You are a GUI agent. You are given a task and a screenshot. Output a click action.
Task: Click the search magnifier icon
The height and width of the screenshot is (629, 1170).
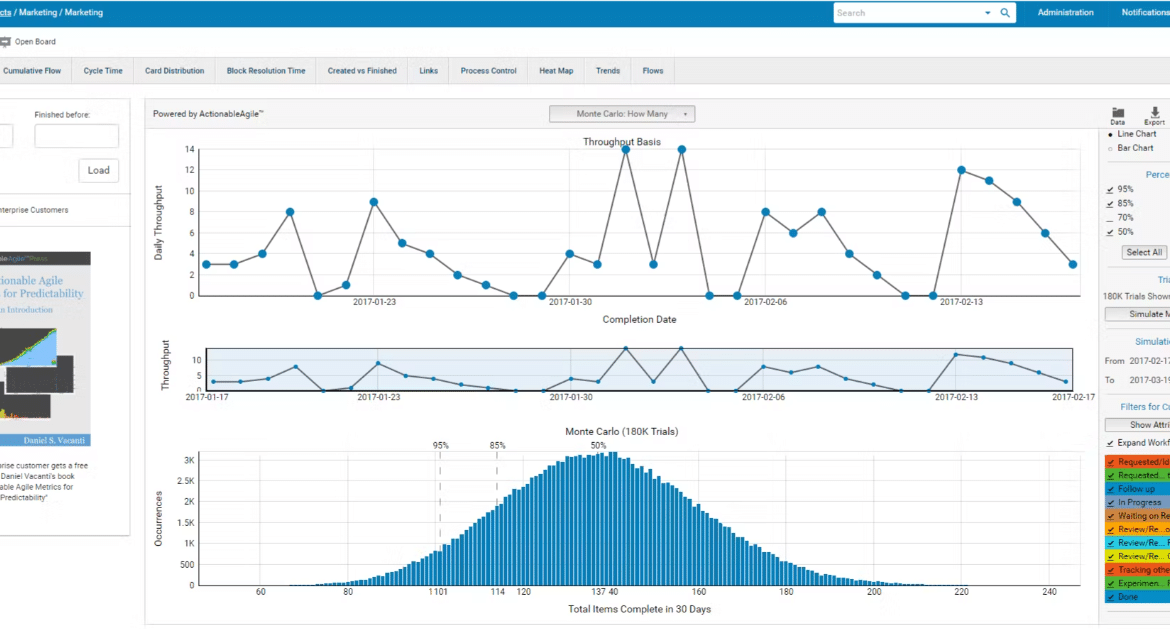[1005, 13]
